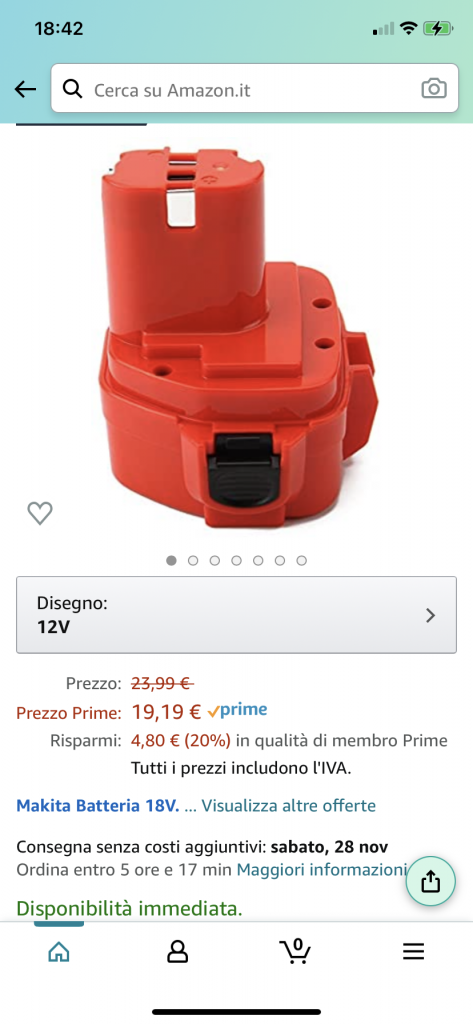Tap the magnifying glass search icon
473x1024 pixels.
(x=73, y=89)
